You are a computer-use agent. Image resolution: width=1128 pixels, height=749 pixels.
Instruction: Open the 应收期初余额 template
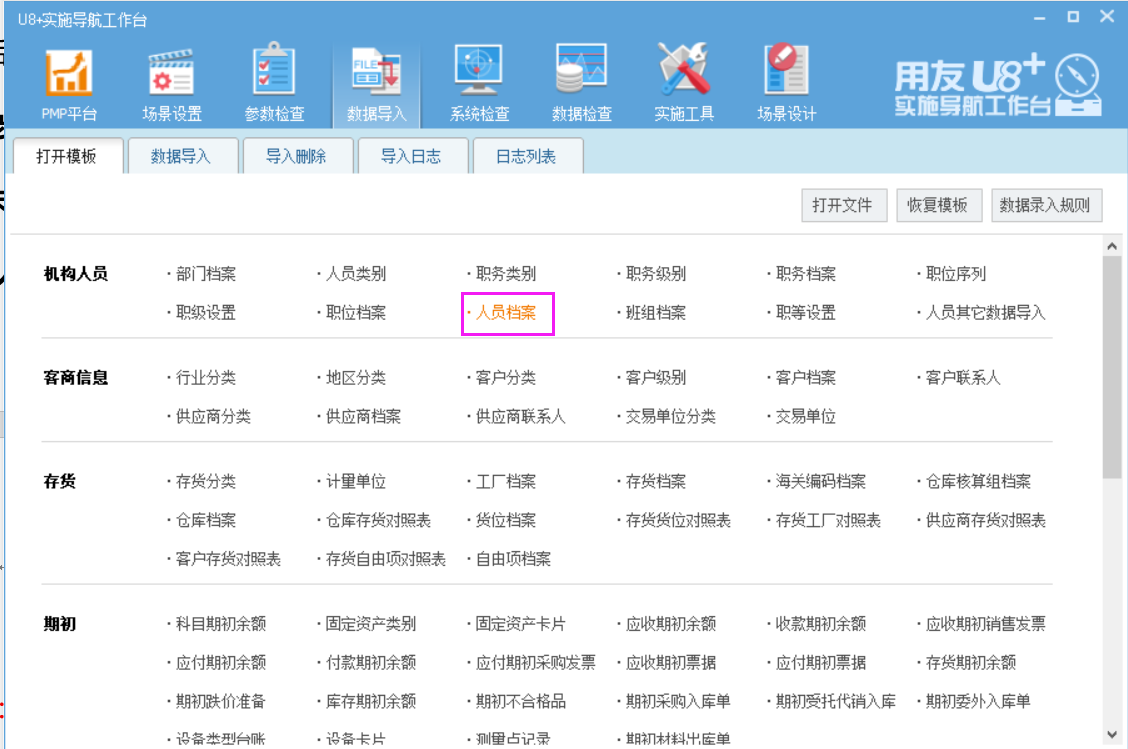tap(671, 624)
